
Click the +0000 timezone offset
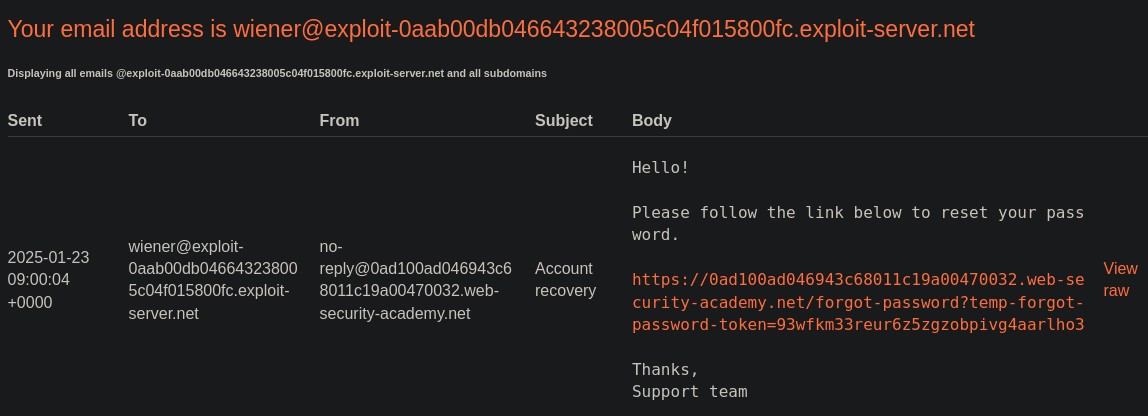point(30,302)
